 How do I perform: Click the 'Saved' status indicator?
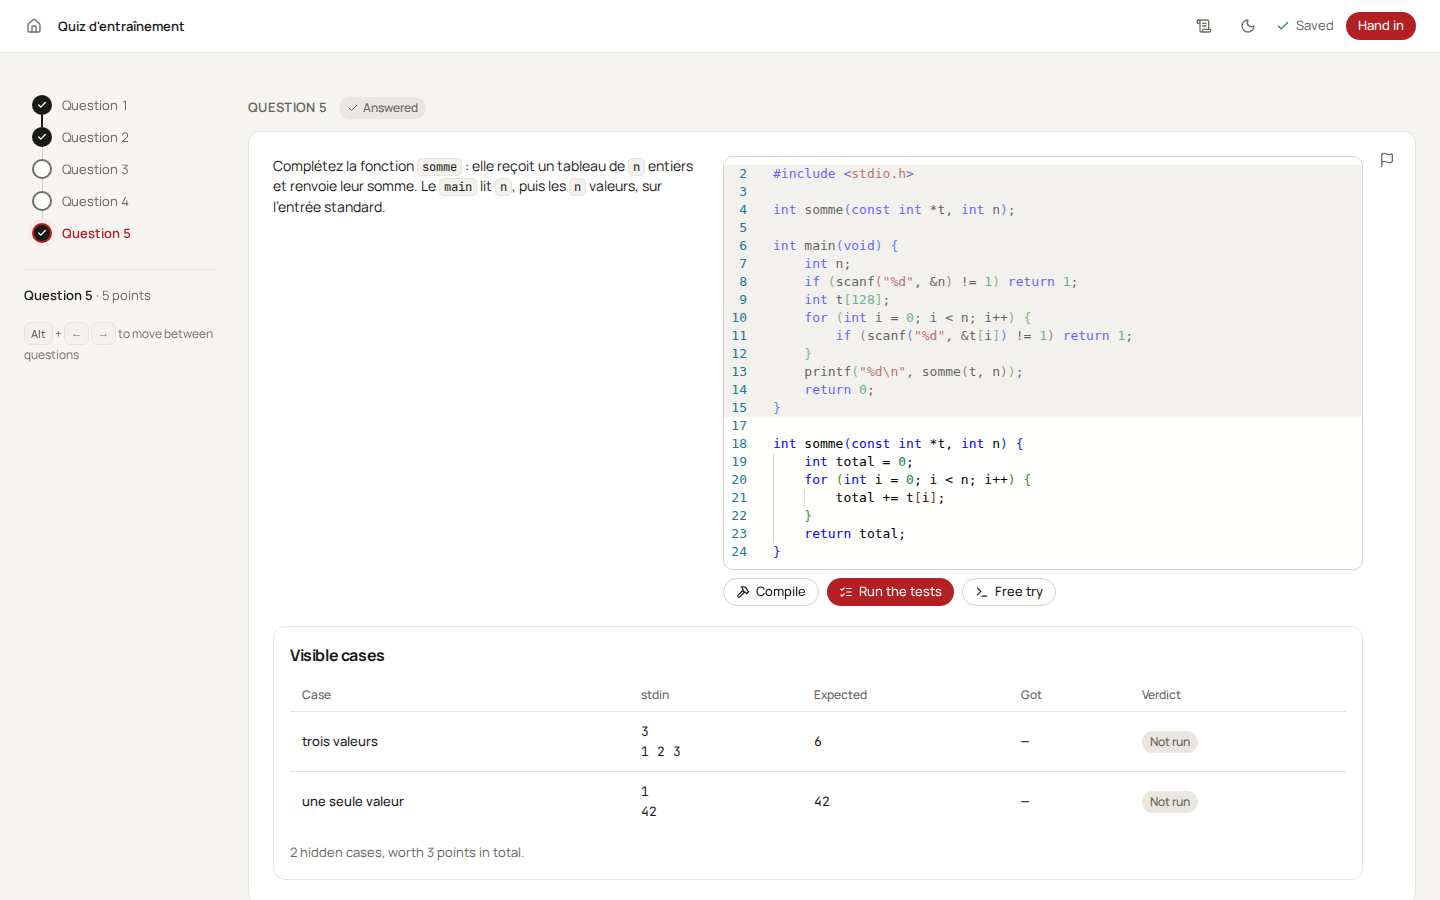[1305, 26]
